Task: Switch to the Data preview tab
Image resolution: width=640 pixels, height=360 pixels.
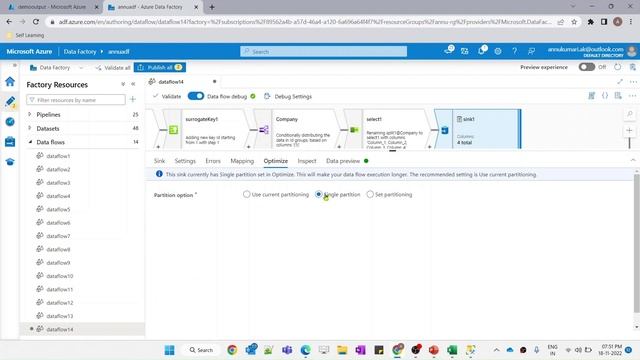Action: pos(343,161)
